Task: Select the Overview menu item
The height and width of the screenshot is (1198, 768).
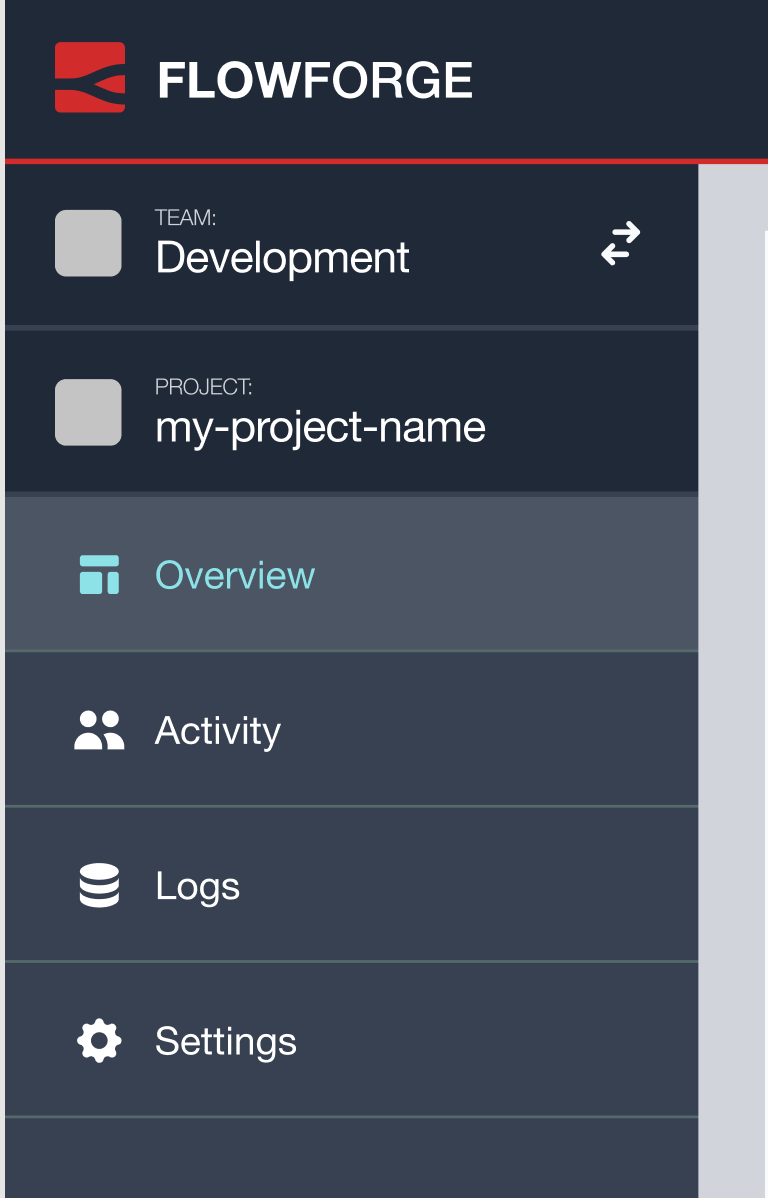Action: 352,575
